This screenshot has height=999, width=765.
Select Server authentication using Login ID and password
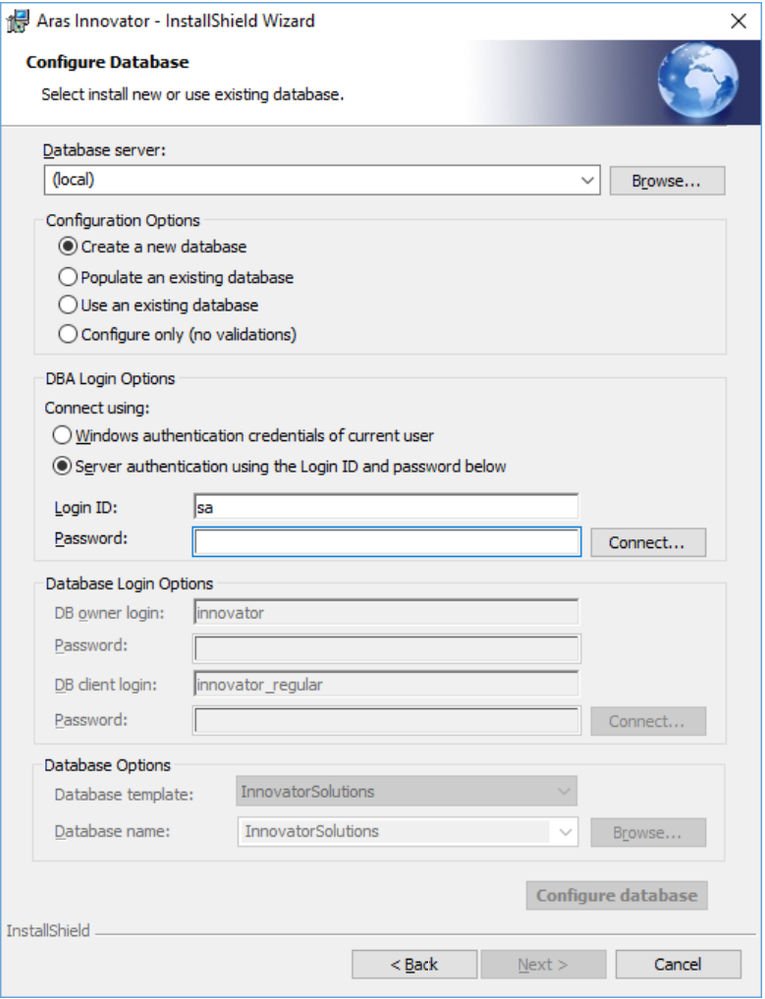point(63,466)
